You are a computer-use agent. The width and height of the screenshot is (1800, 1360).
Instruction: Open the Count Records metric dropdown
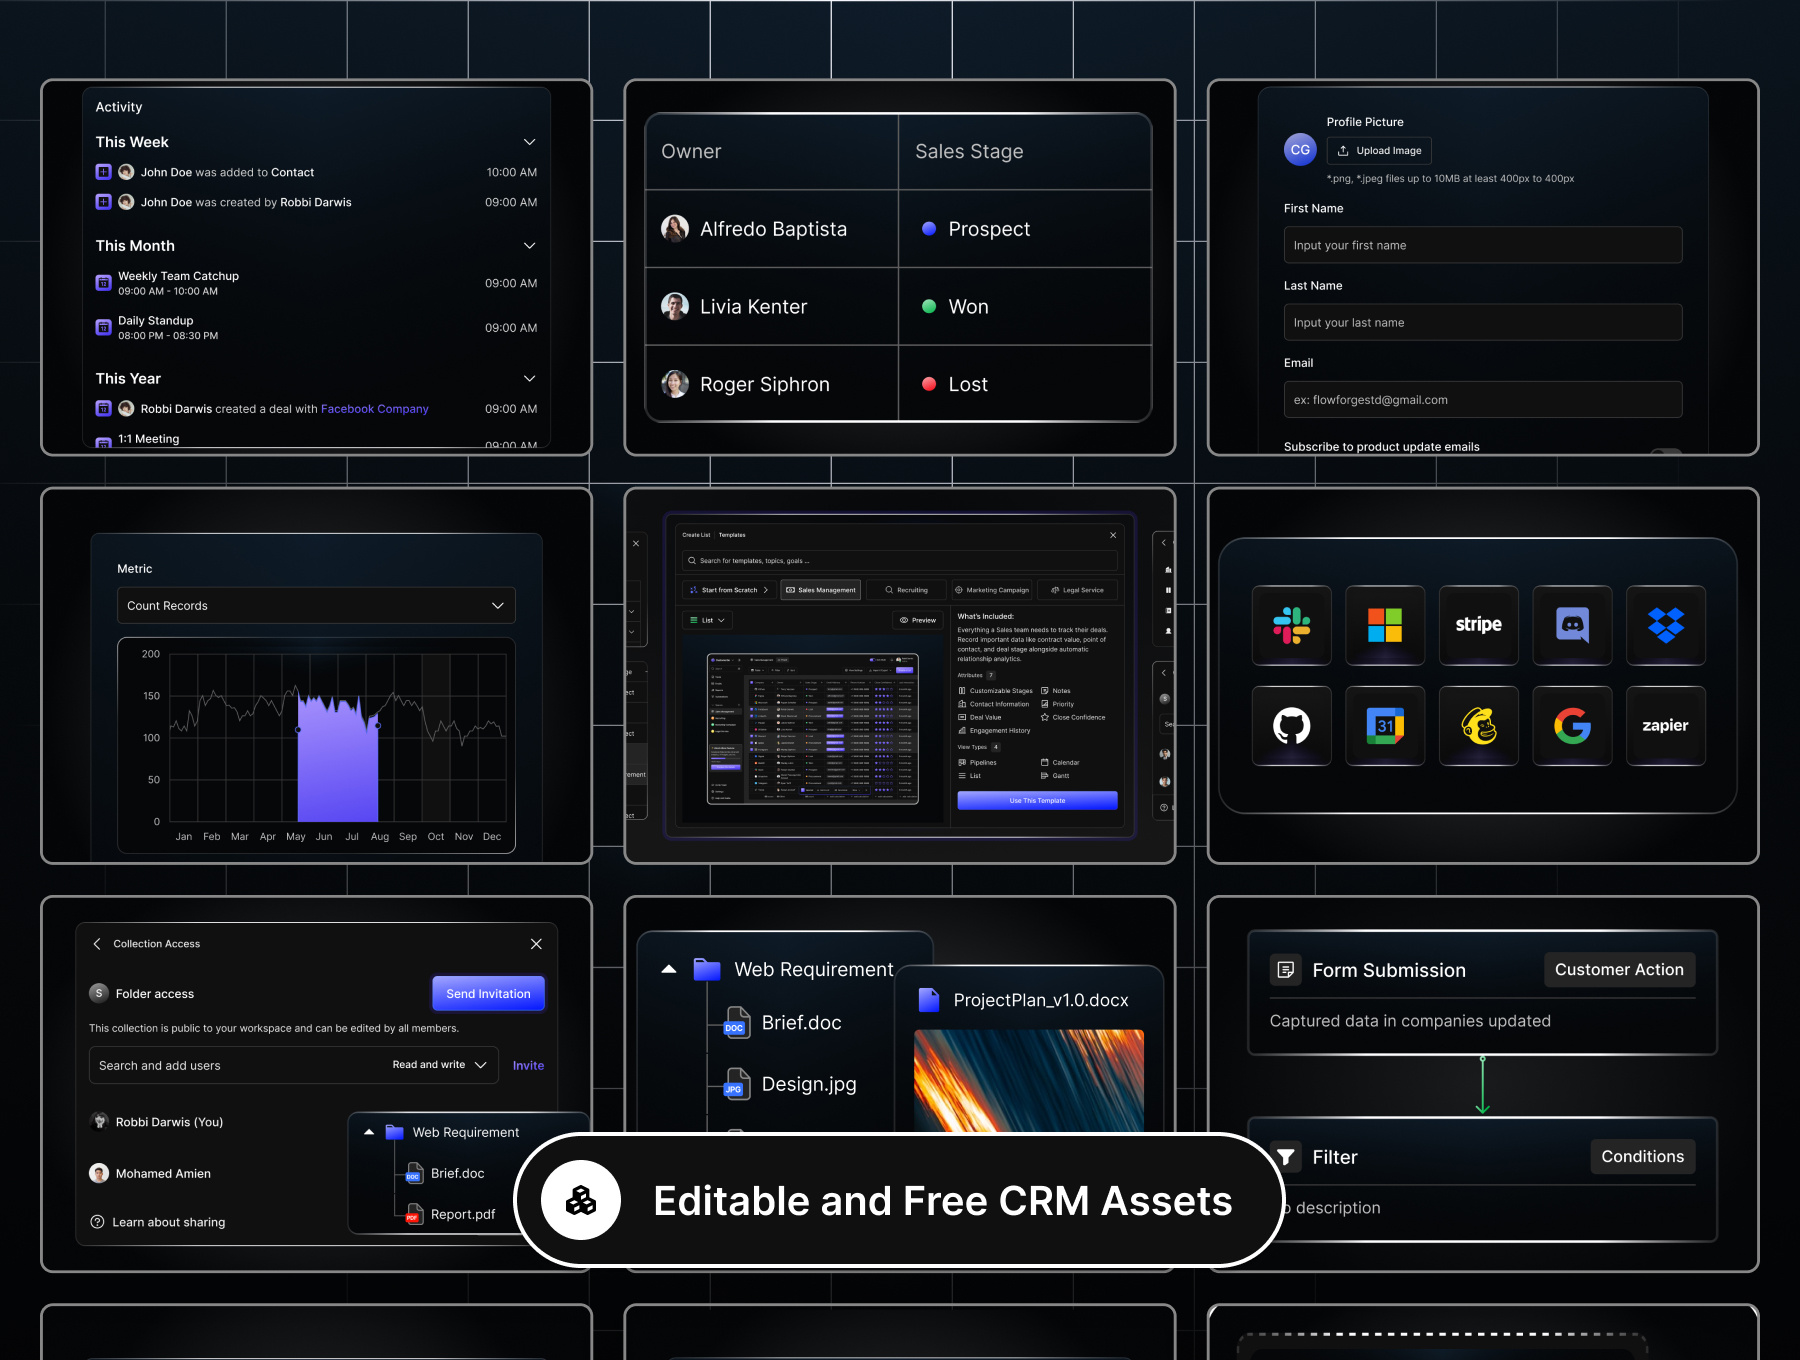[316, 605]
